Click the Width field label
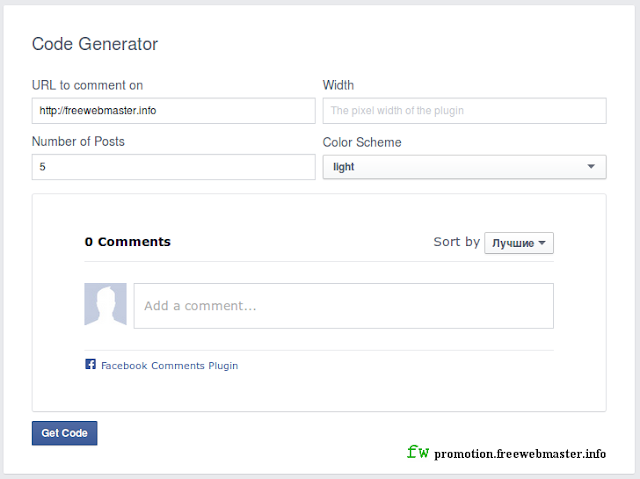The width and height of the screenshot is (640, 479). 338,86
